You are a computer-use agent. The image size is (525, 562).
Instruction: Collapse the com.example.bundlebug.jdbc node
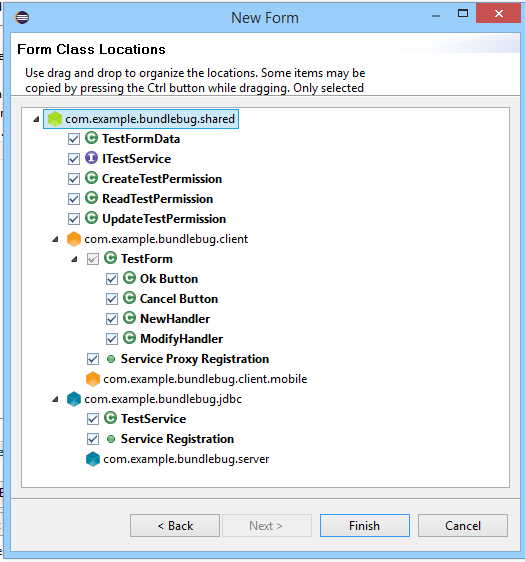[x=55, y=399]
